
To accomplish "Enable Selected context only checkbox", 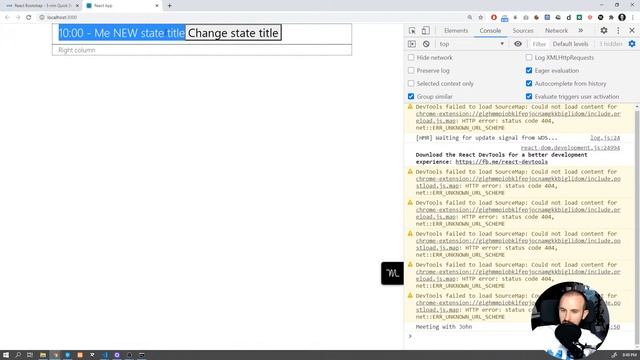I will coord(411,84).
